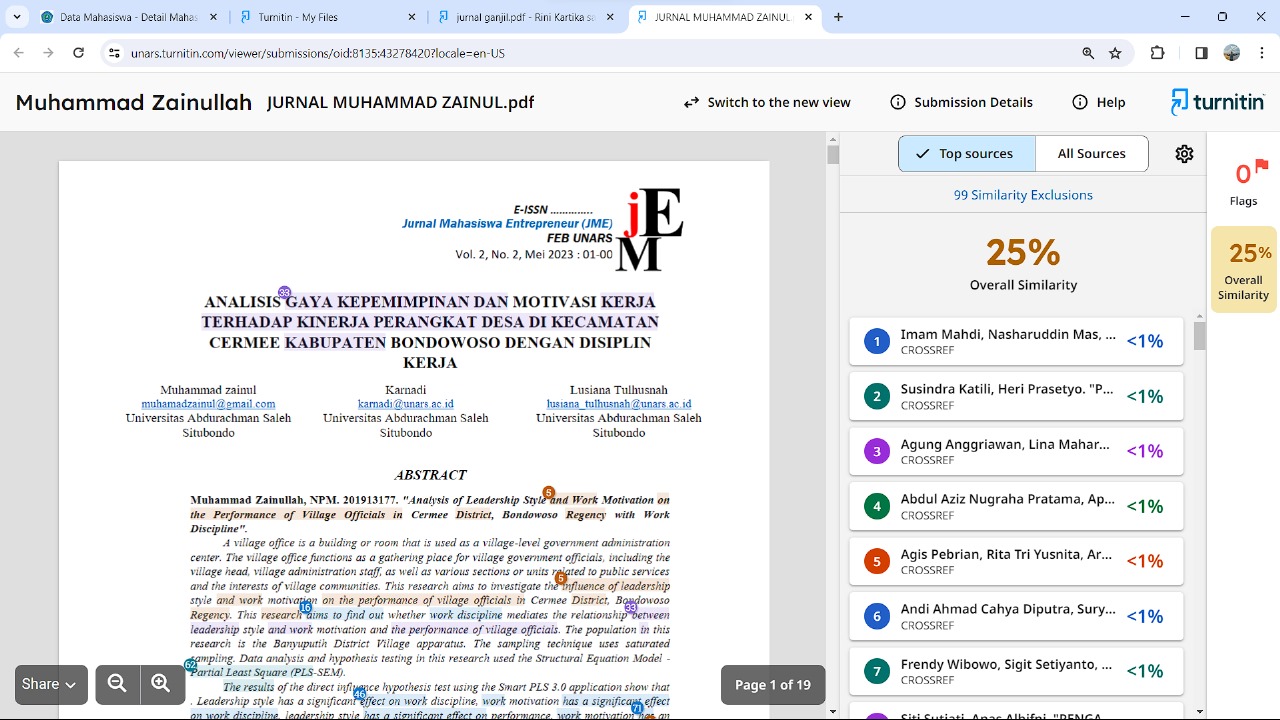Open browser side panel icon
The height and width of the screenshot is (720, 1280).
pos(1202,53)
